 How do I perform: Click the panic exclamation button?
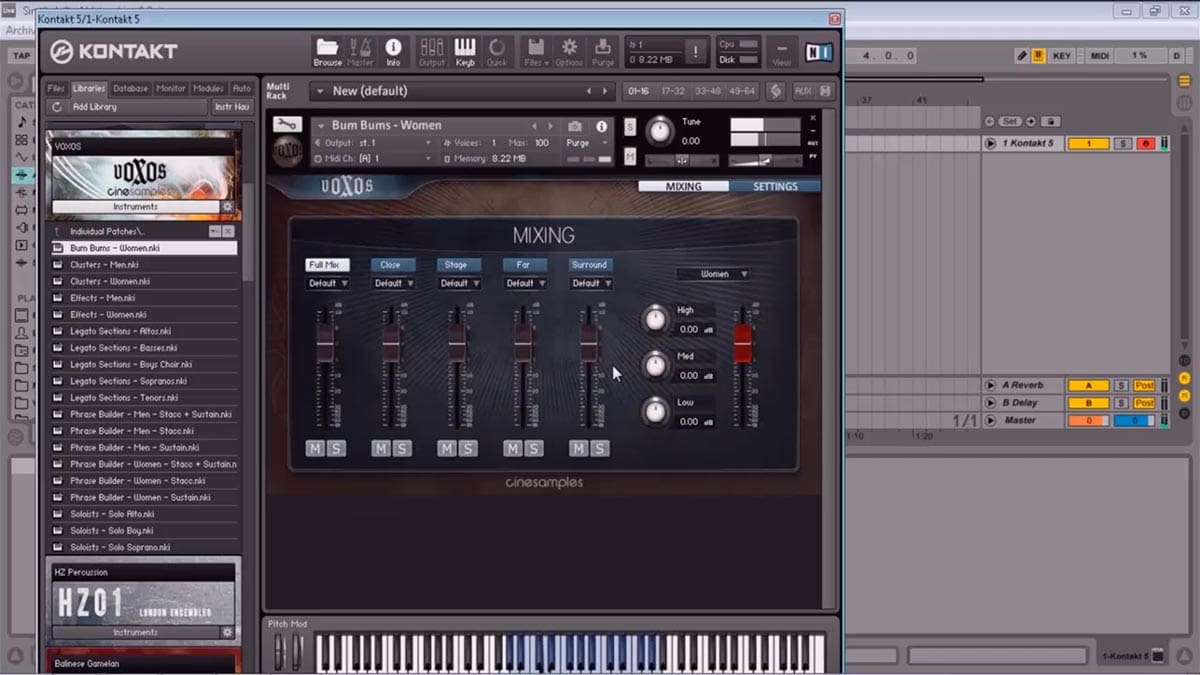tap(695, 51)
